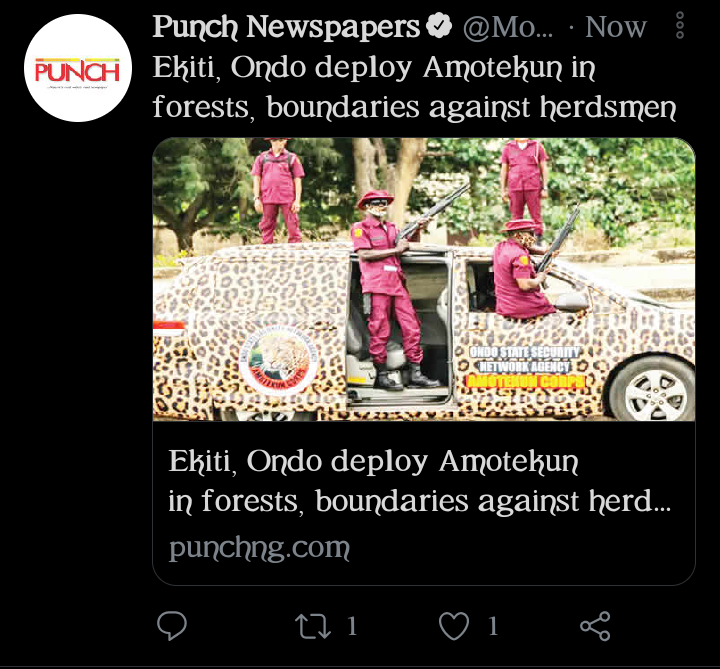Click the Ondo State Security Network Agency lettering
The height and width of the screenshot is (669, 720).
pos(525,360)
